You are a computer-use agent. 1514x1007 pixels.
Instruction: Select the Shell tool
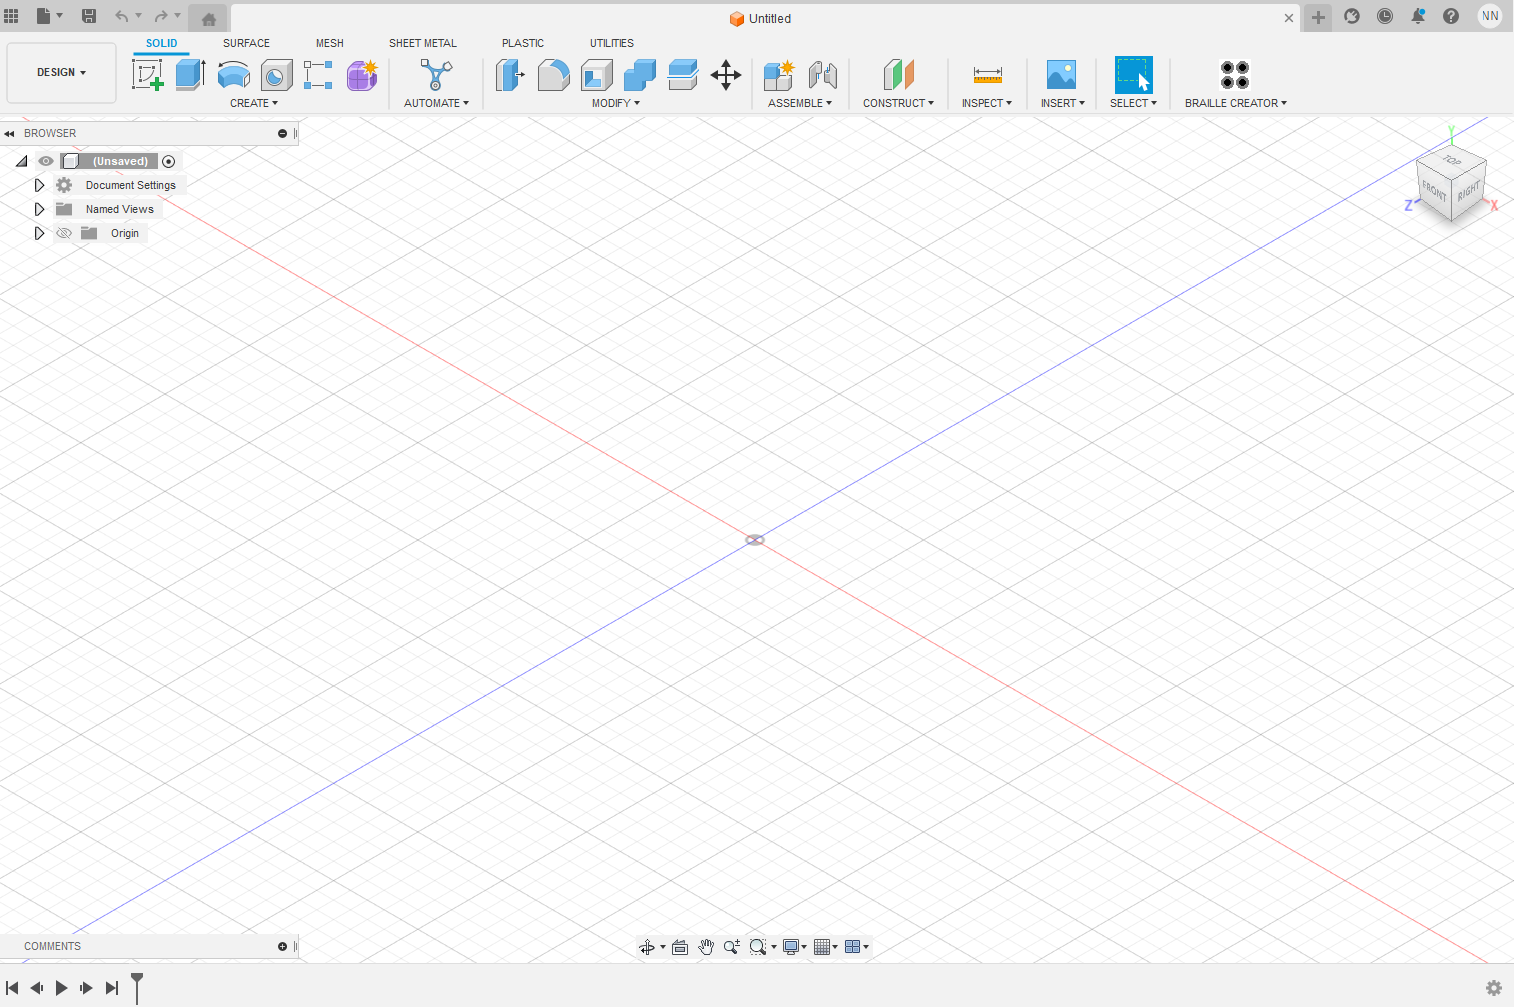click(x=596, y=75)
